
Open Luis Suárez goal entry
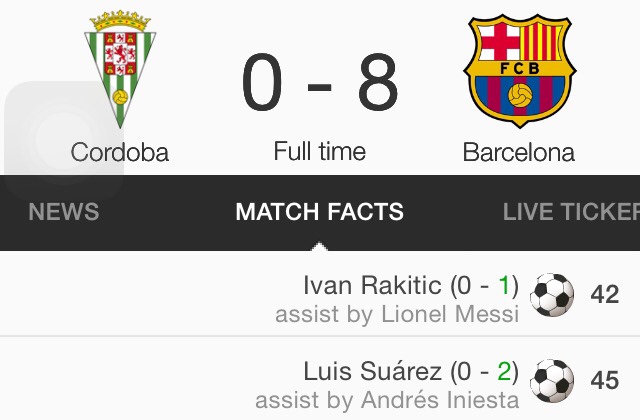coord(372,372)
